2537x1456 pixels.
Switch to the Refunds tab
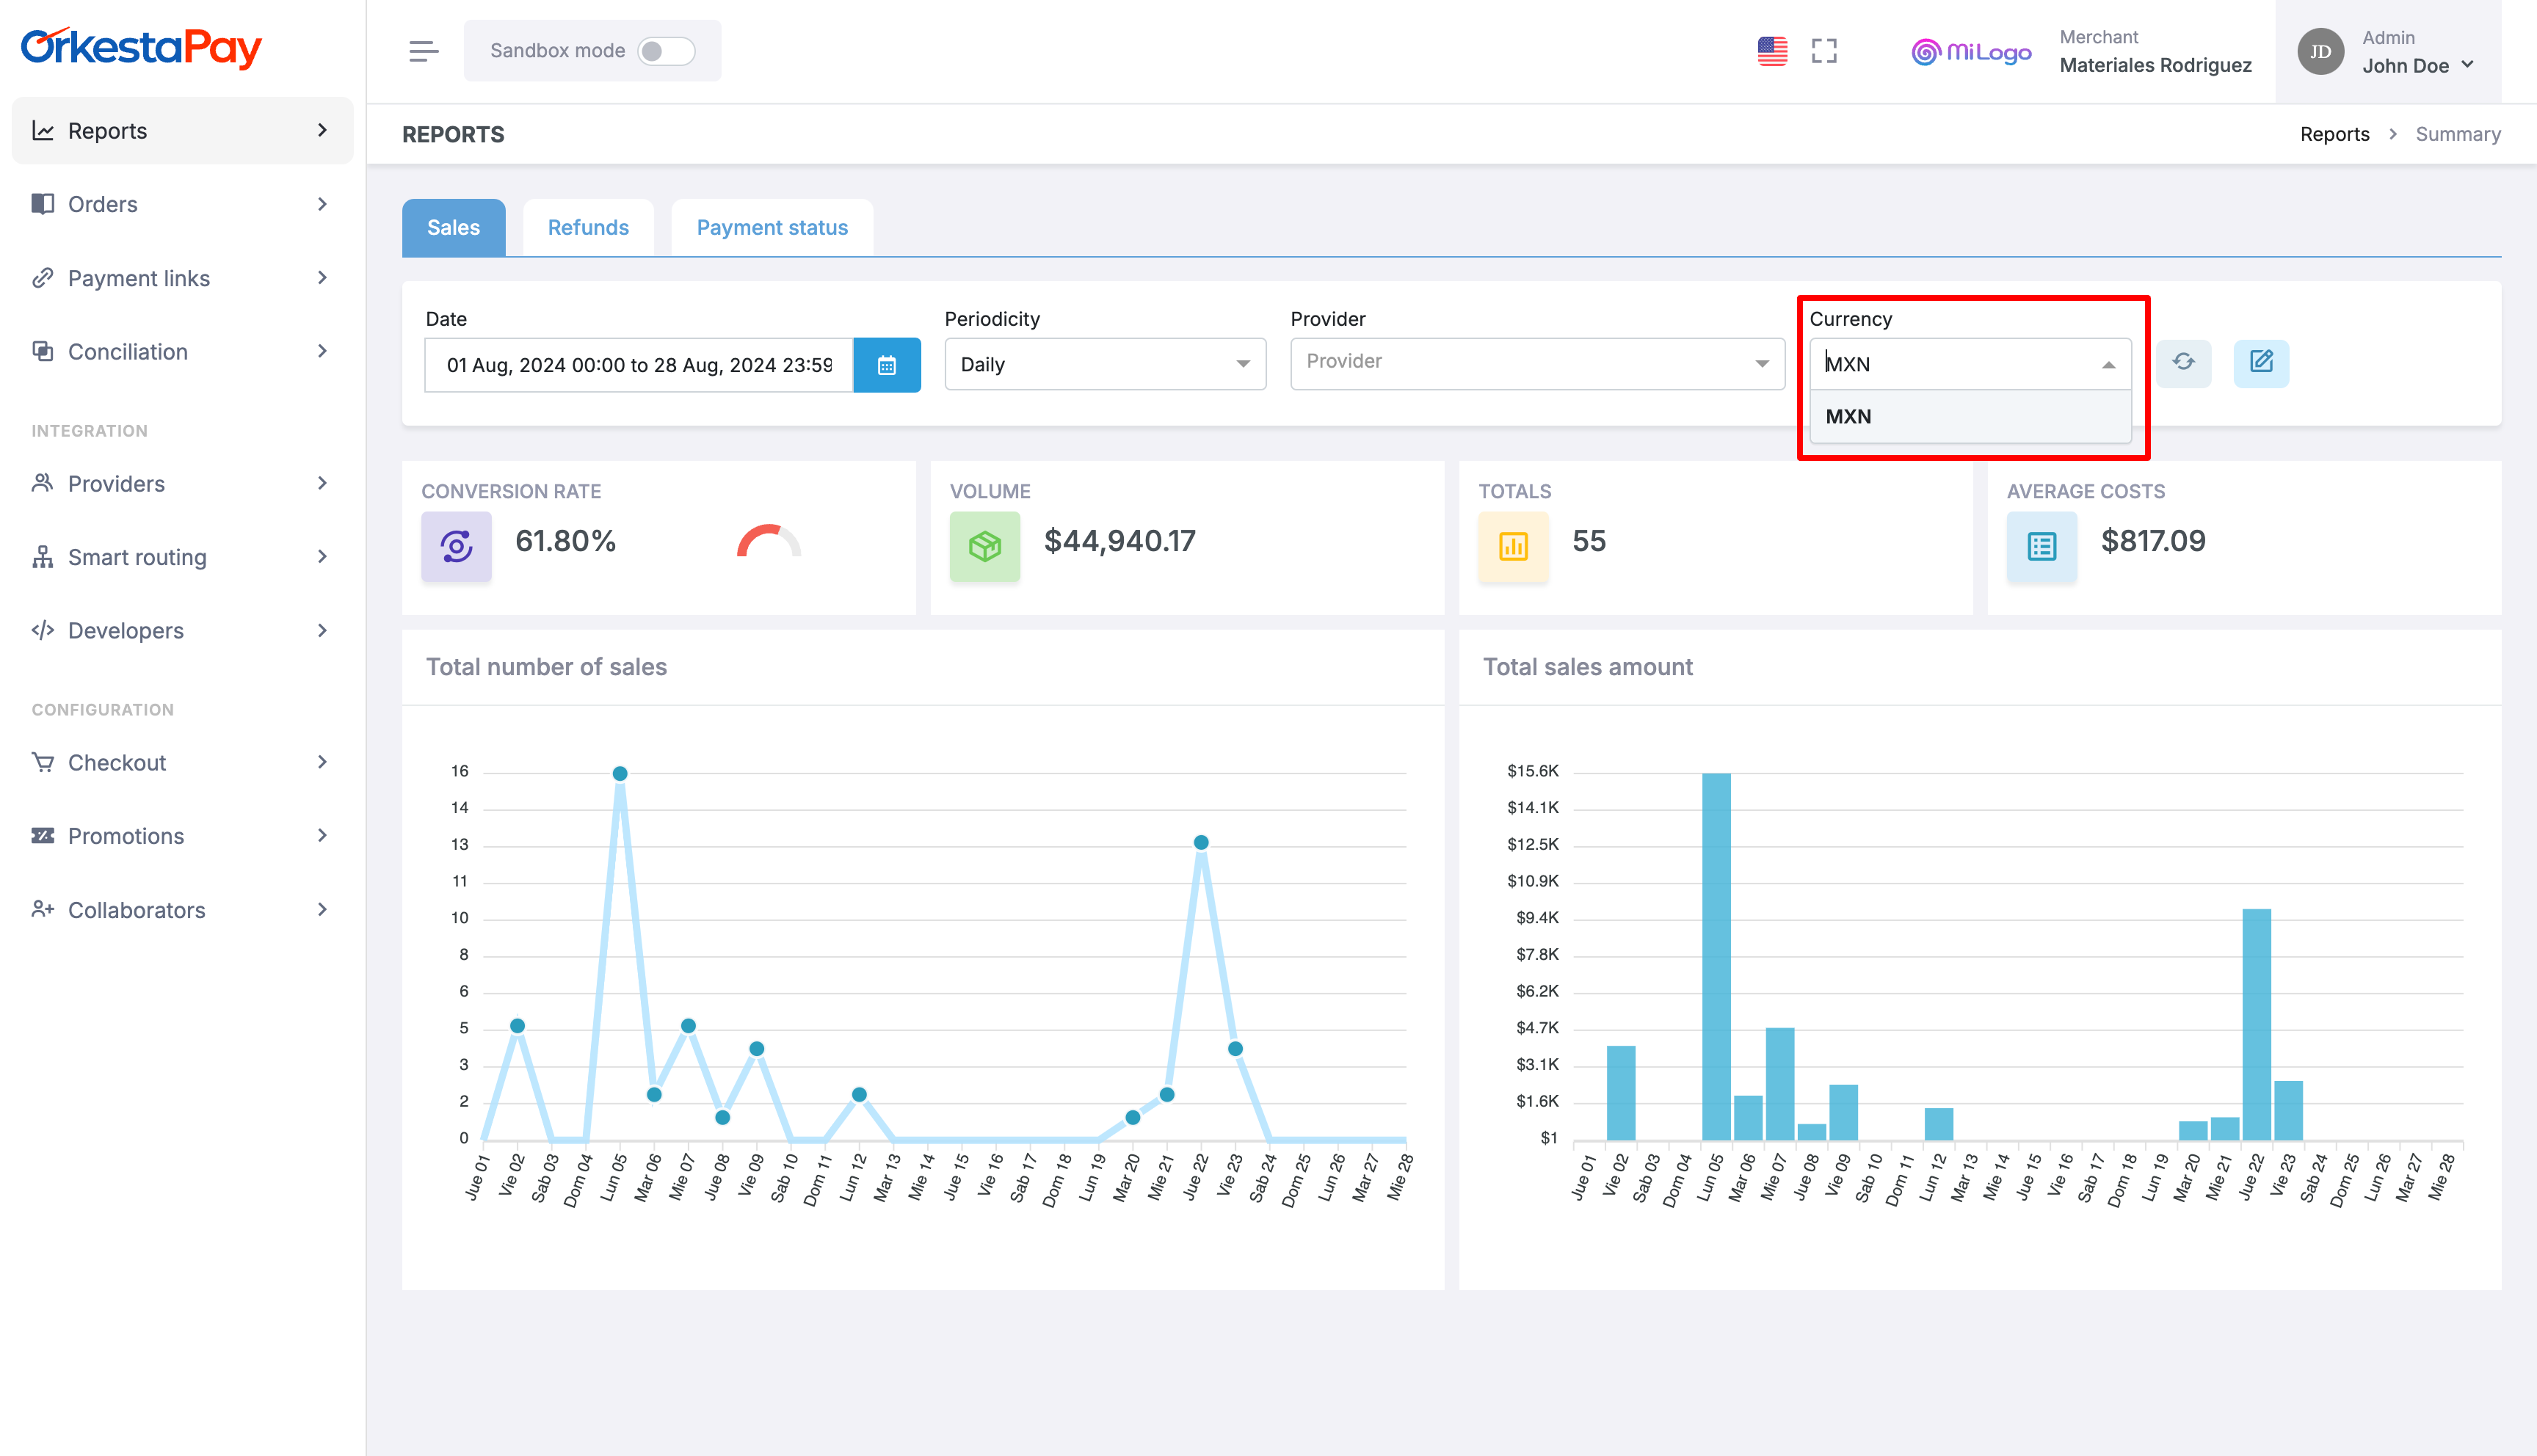click(x=588, y=228)
